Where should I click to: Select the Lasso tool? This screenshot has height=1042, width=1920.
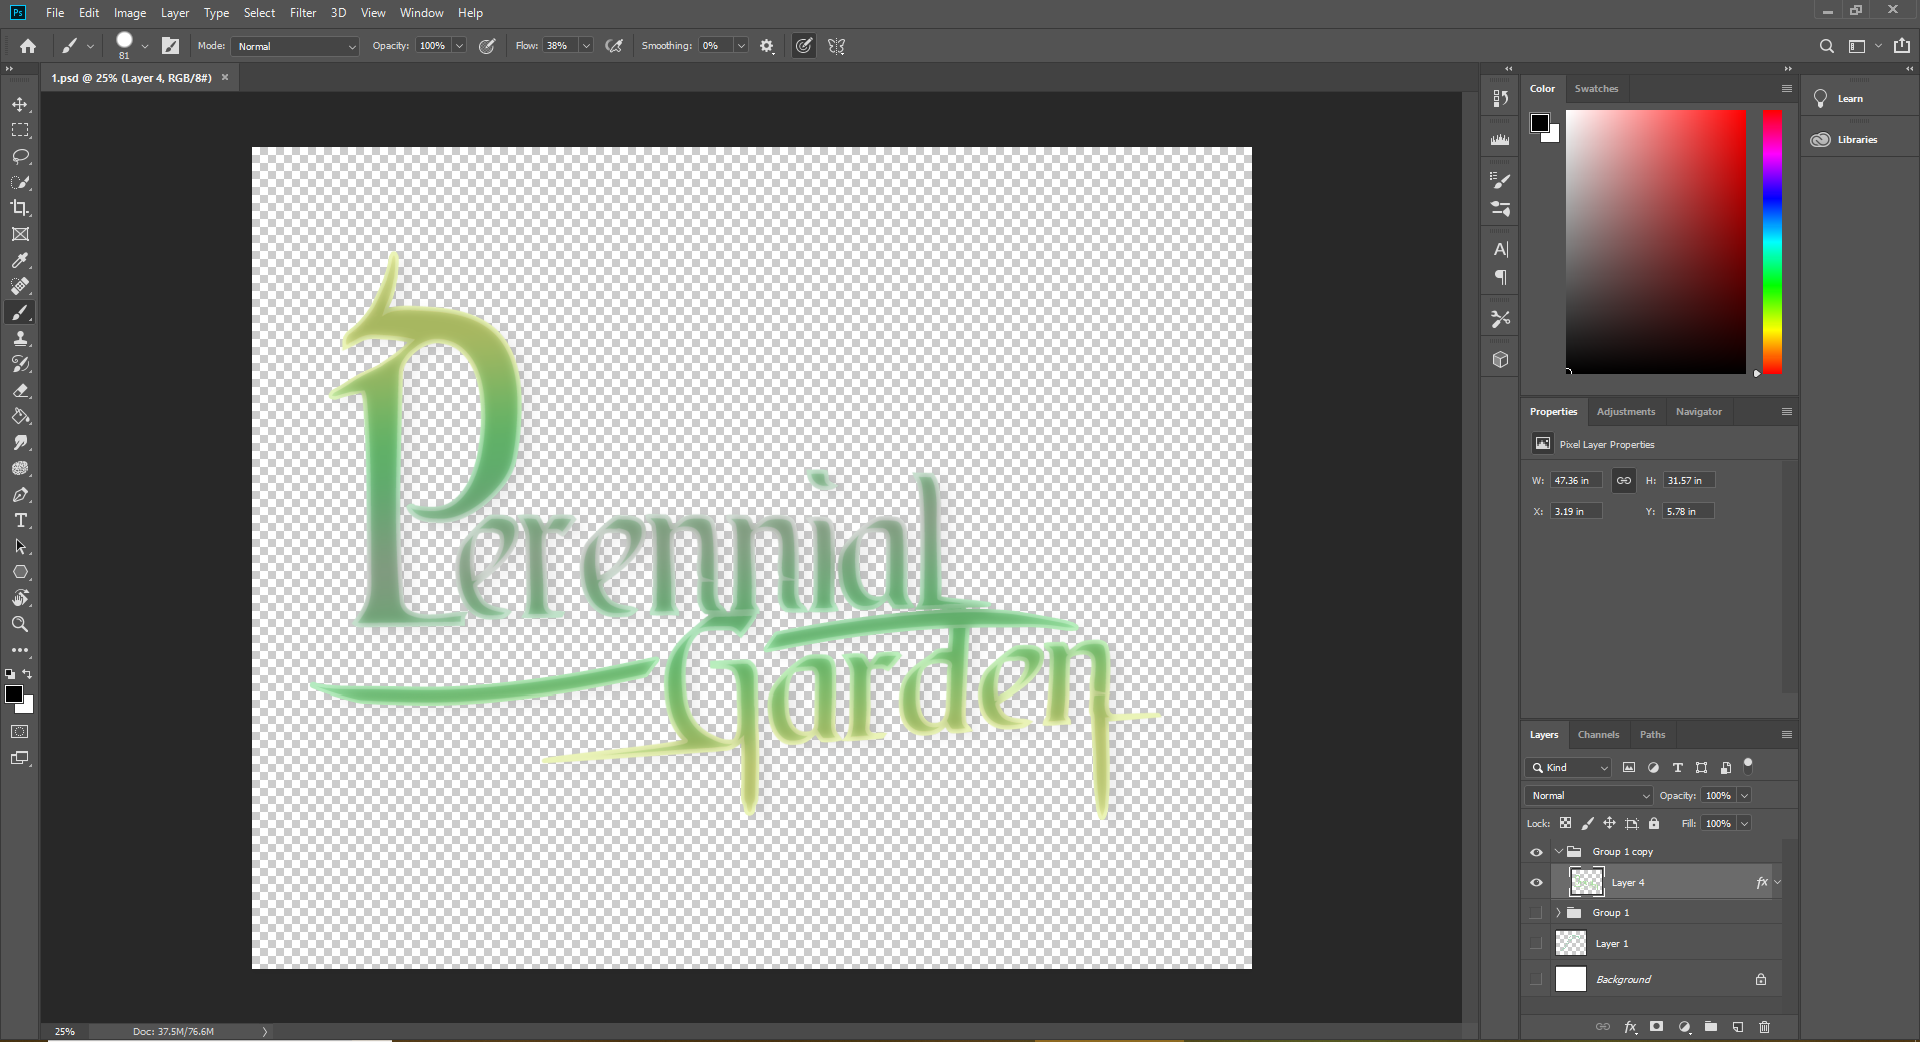click(x=20, y=156)
